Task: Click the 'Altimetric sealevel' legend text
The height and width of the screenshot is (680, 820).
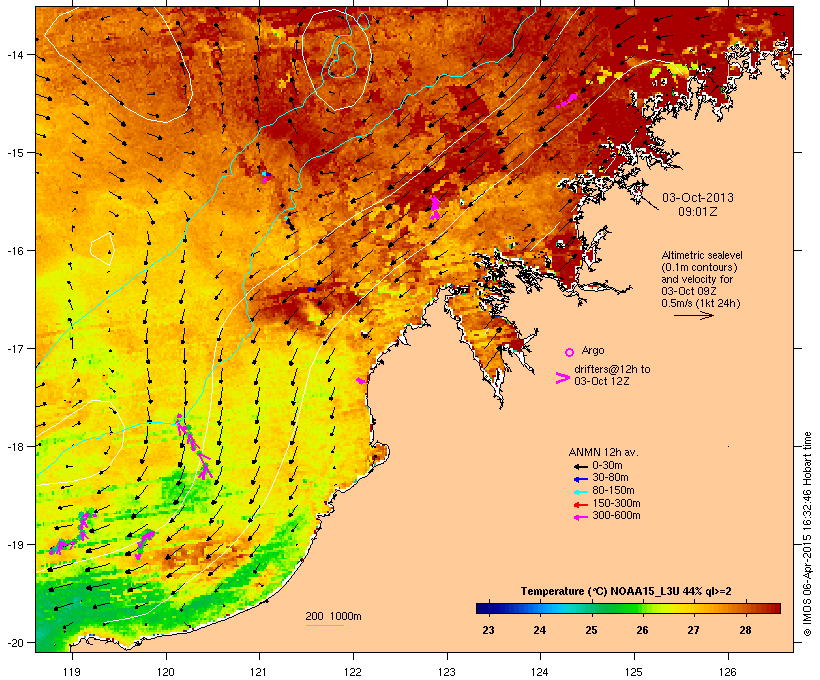Action: (702, 255)
